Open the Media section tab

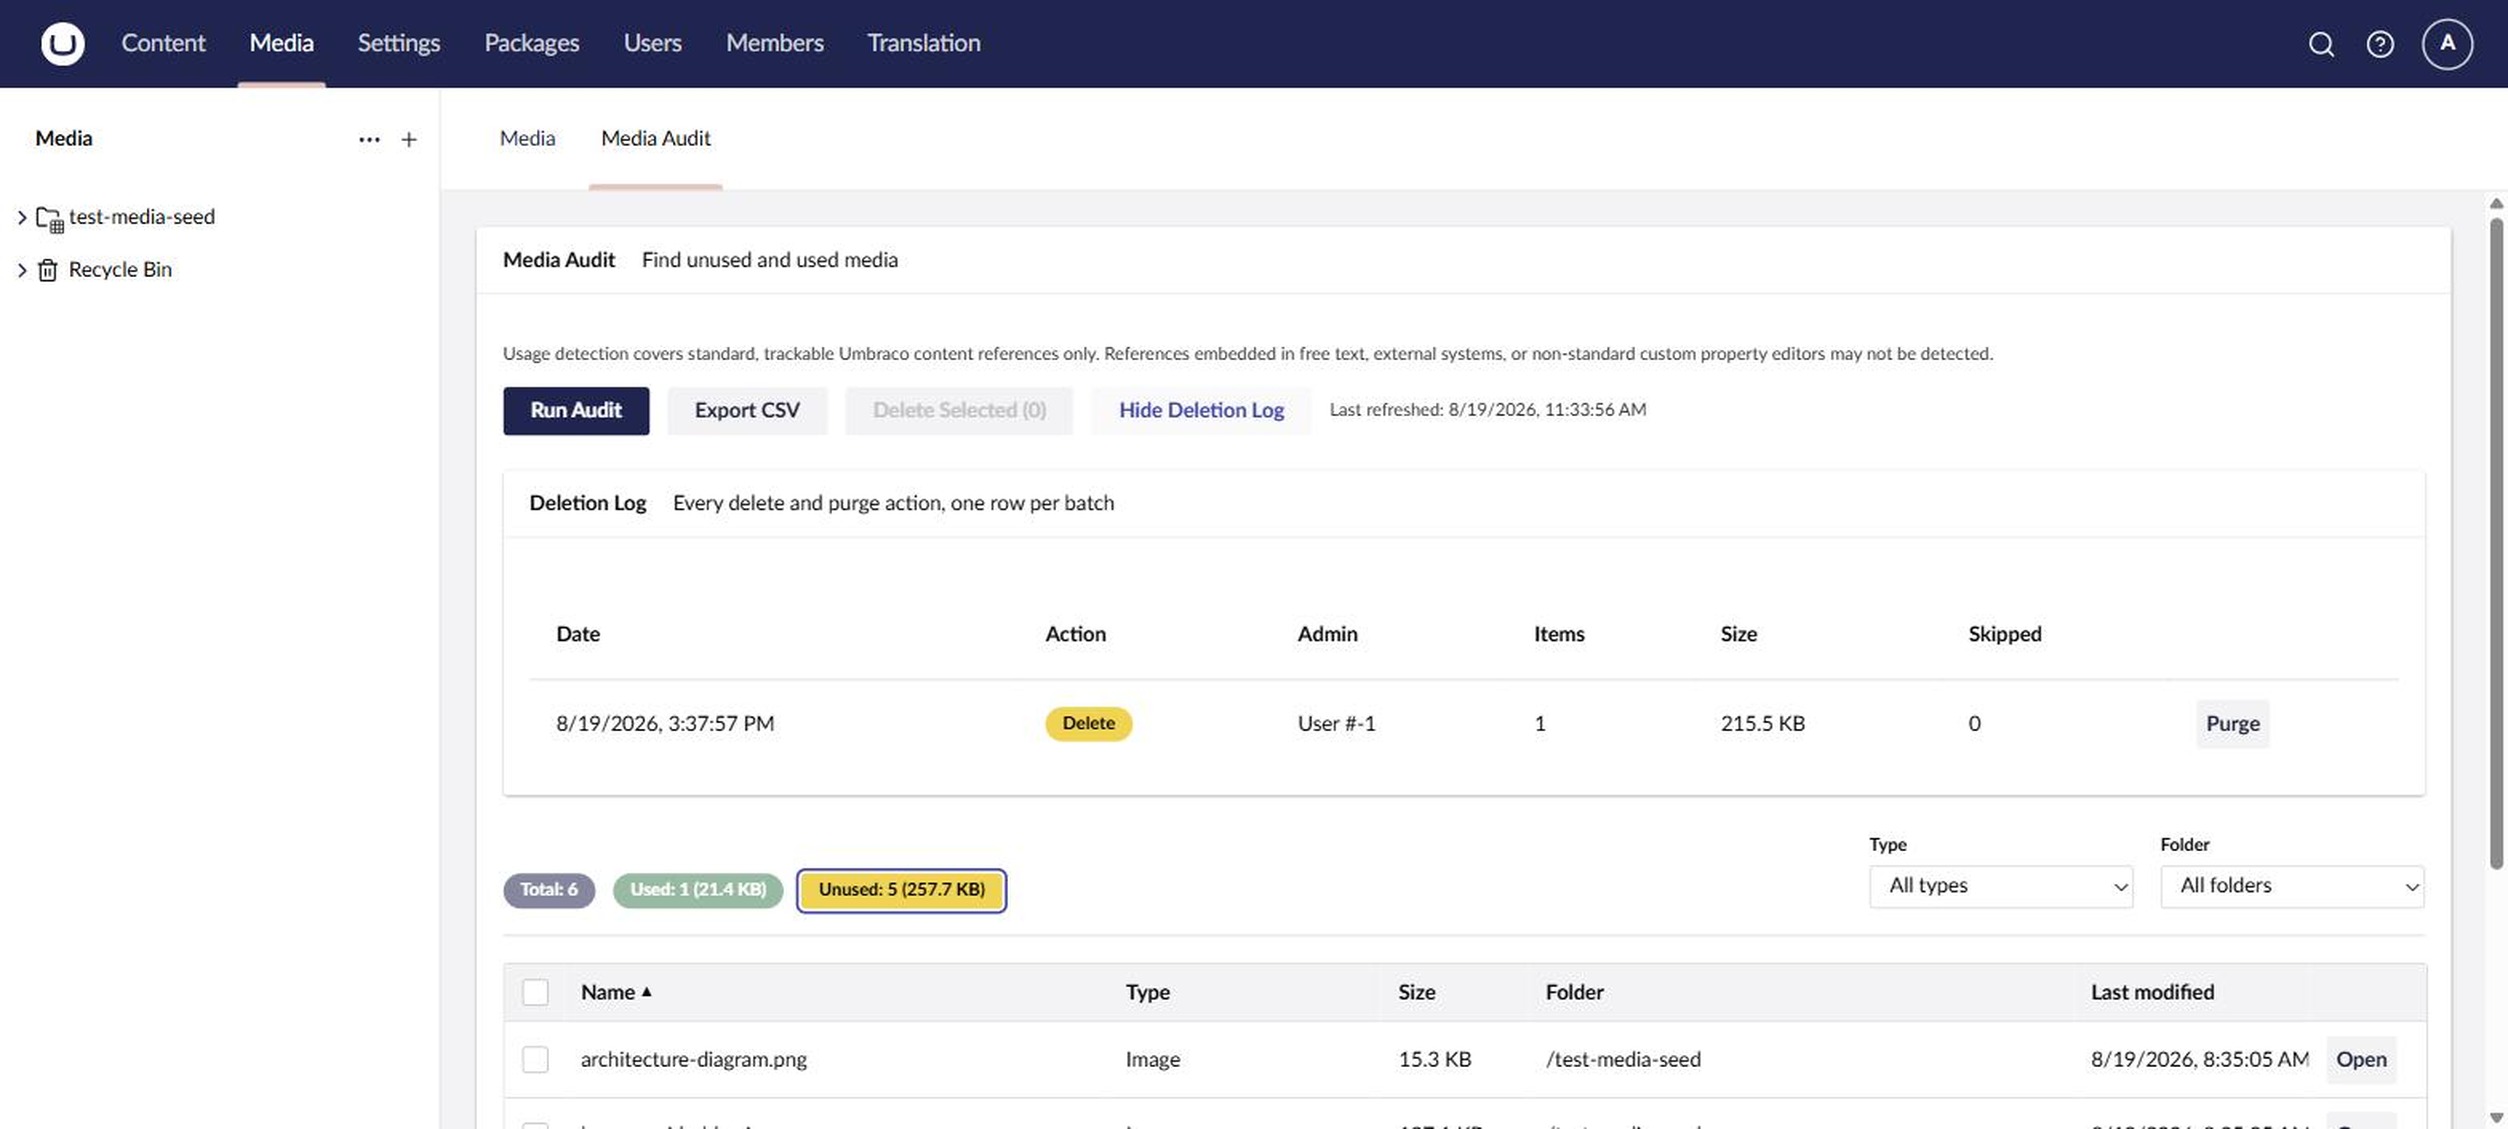pyautogui.click(x=281, y=43)
